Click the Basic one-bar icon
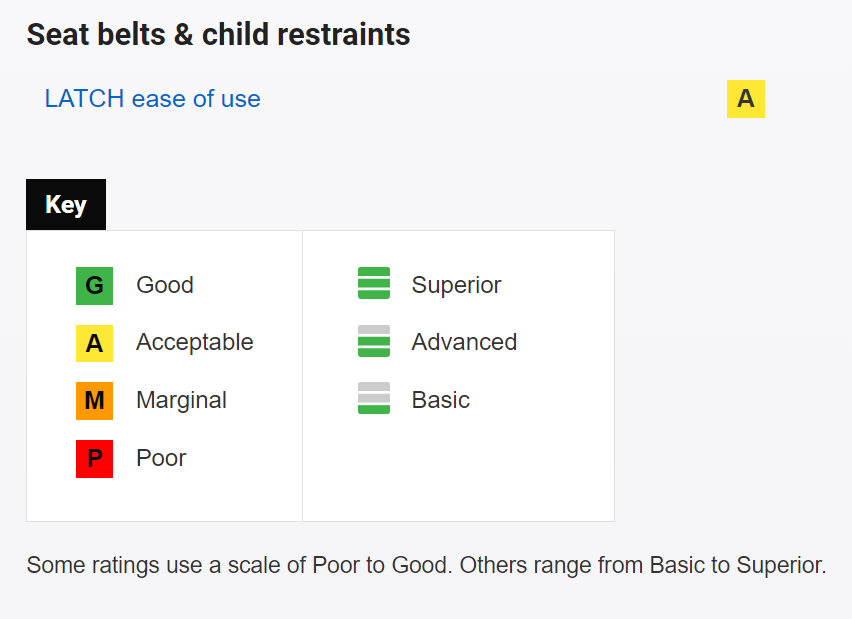 (373, 399)
